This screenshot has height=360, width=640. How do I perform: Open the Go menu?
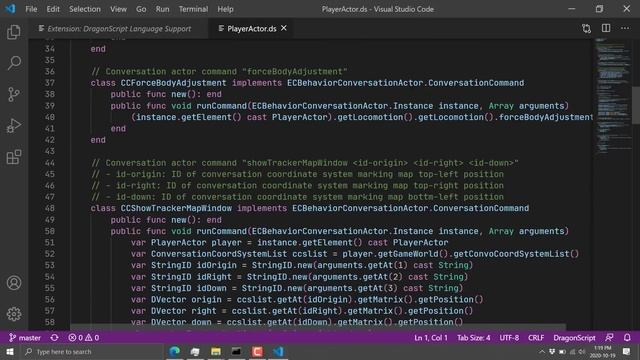tap(141, 9)
